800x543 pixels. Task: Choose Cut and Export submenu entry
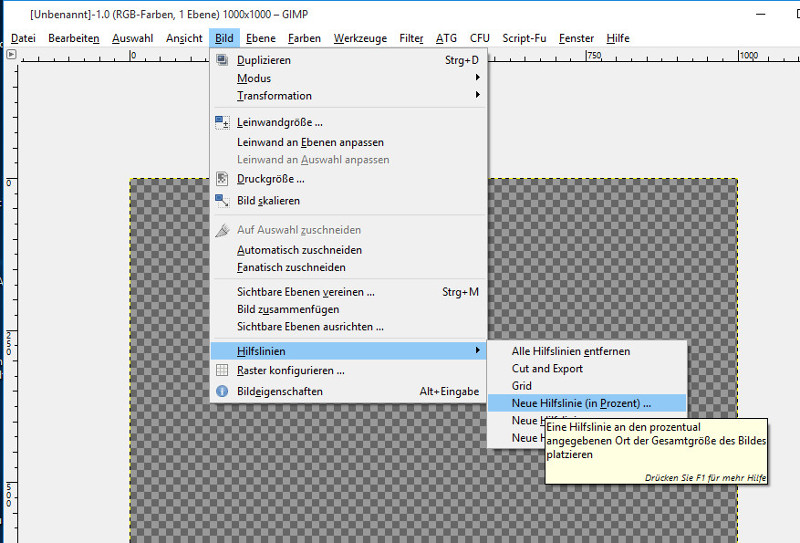point(587,368)
